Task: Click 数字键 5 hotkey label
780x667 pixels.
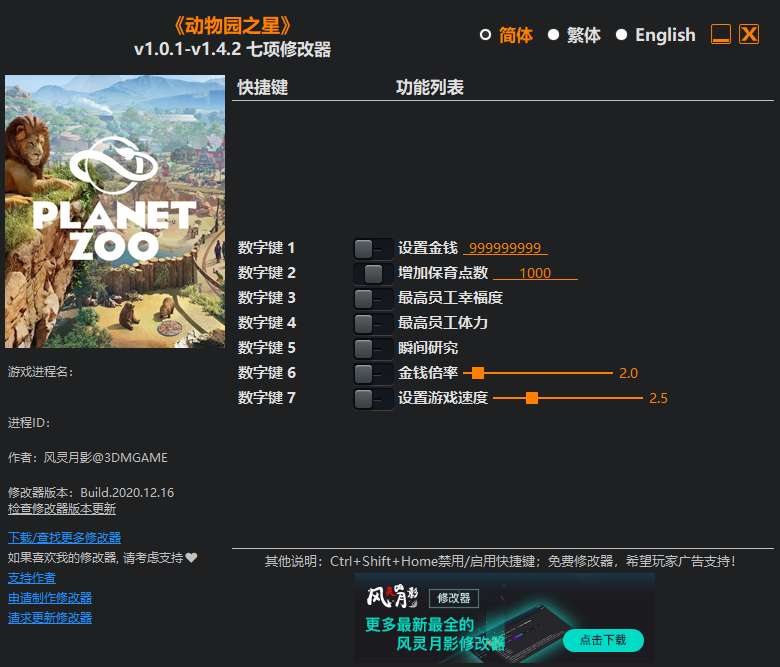Action: (x=267, y=348)
